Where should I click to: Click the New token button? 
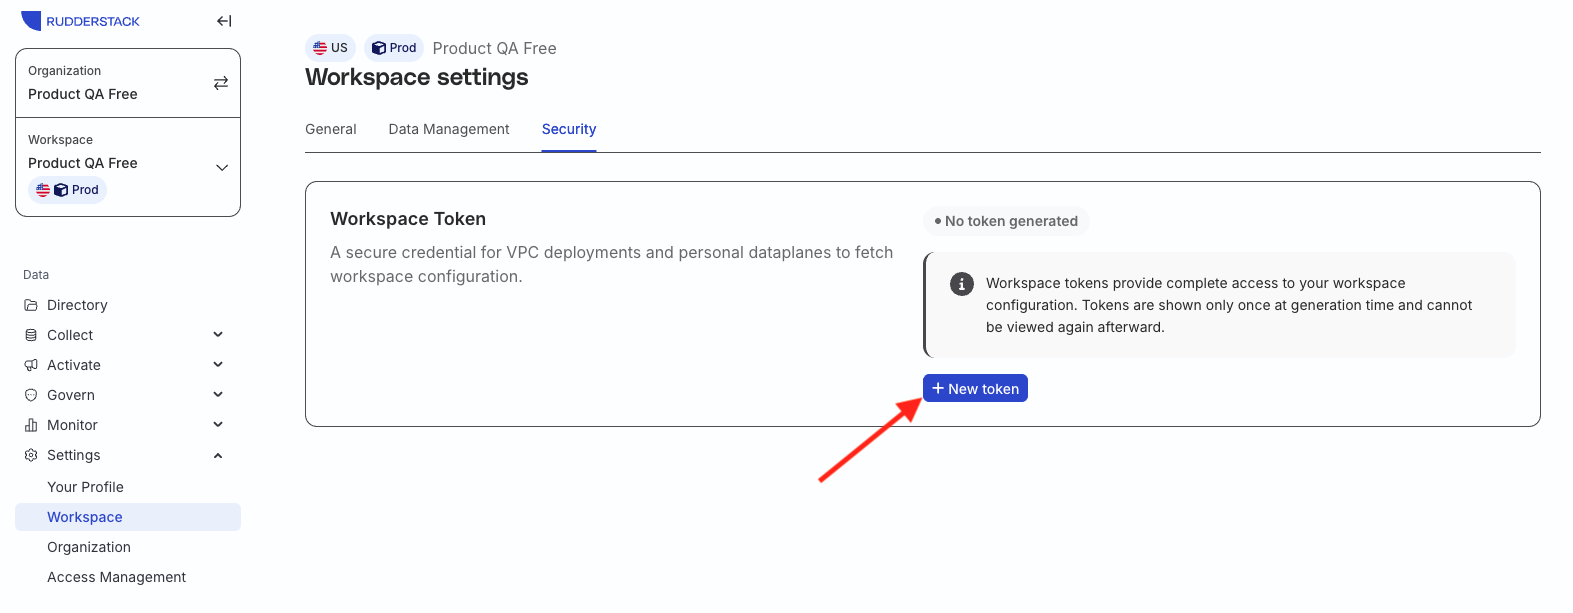pyautogui.click(x=975, y=388)
